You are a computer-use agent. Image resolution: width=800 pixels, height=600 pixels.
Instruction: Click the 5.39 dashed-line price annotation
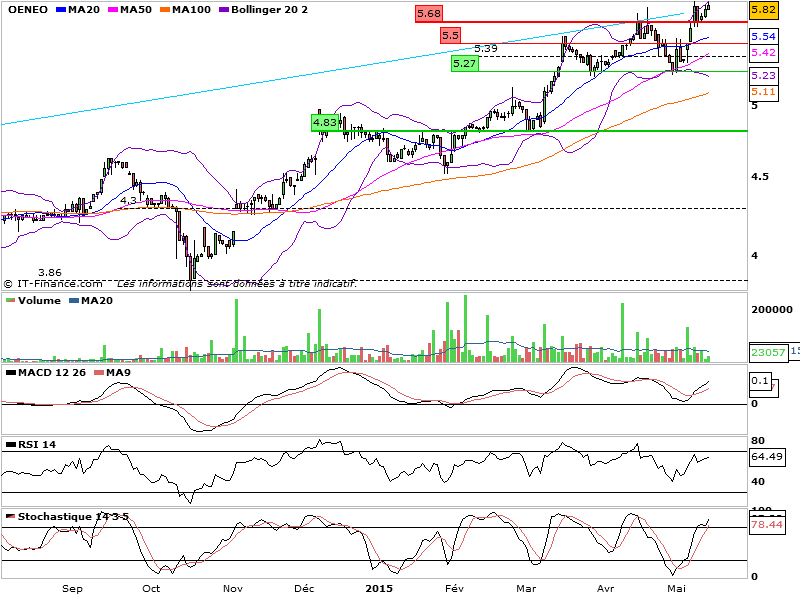(486, 49)
